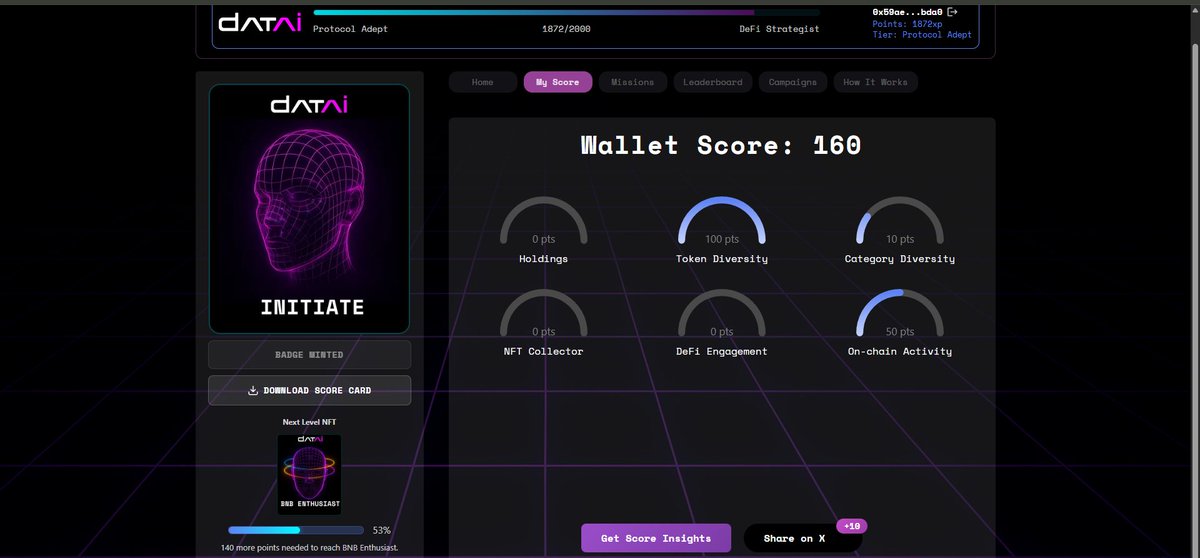Click the On-chain Activity 50 pts gauge
The height and width of the screenshot is (558, 1200).
[900, 314]
